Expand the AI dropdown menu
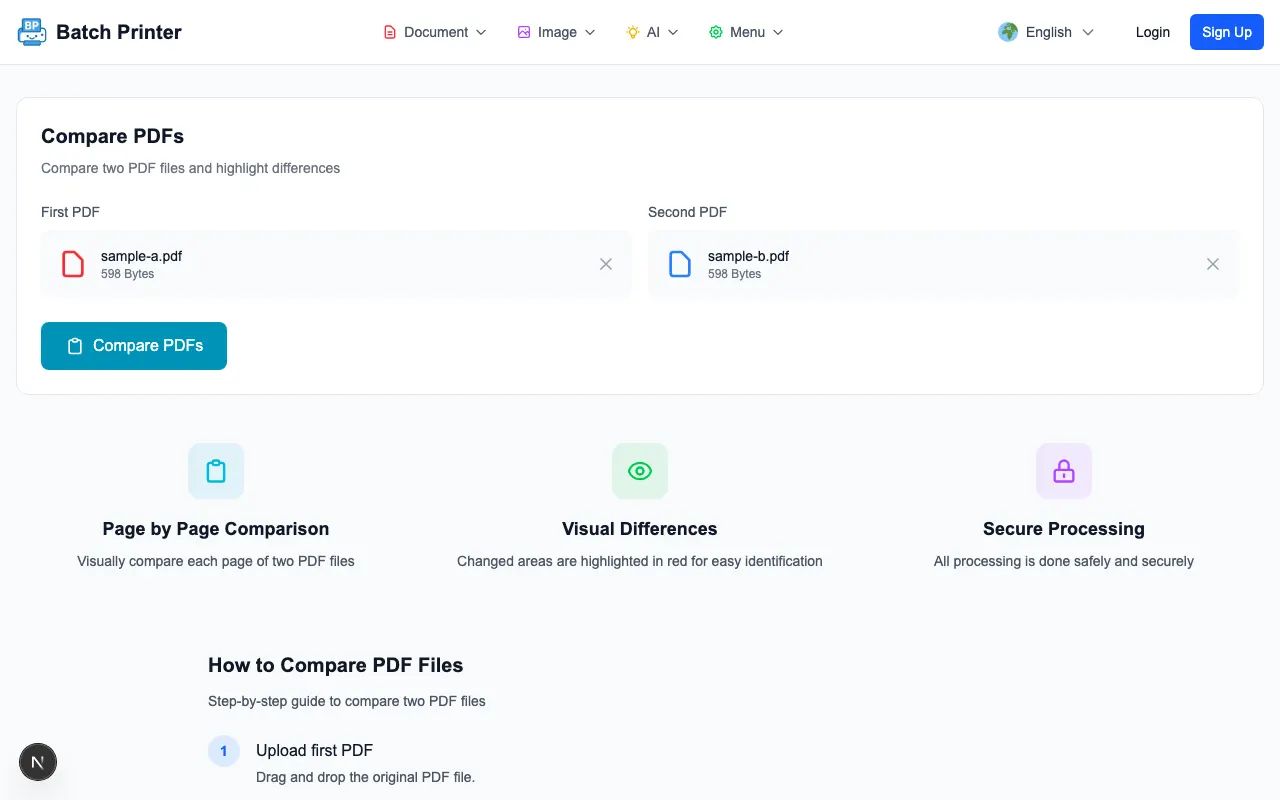The height and width of the screenshot is (800, 1280). point(653,32)
